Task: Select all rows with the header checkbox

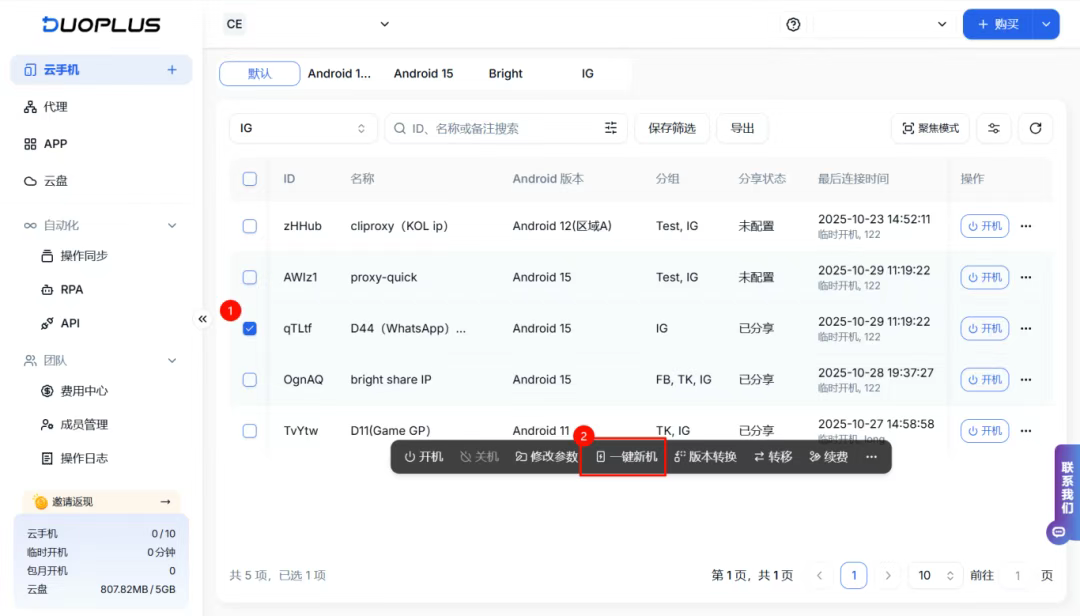Action: point(249,178)
